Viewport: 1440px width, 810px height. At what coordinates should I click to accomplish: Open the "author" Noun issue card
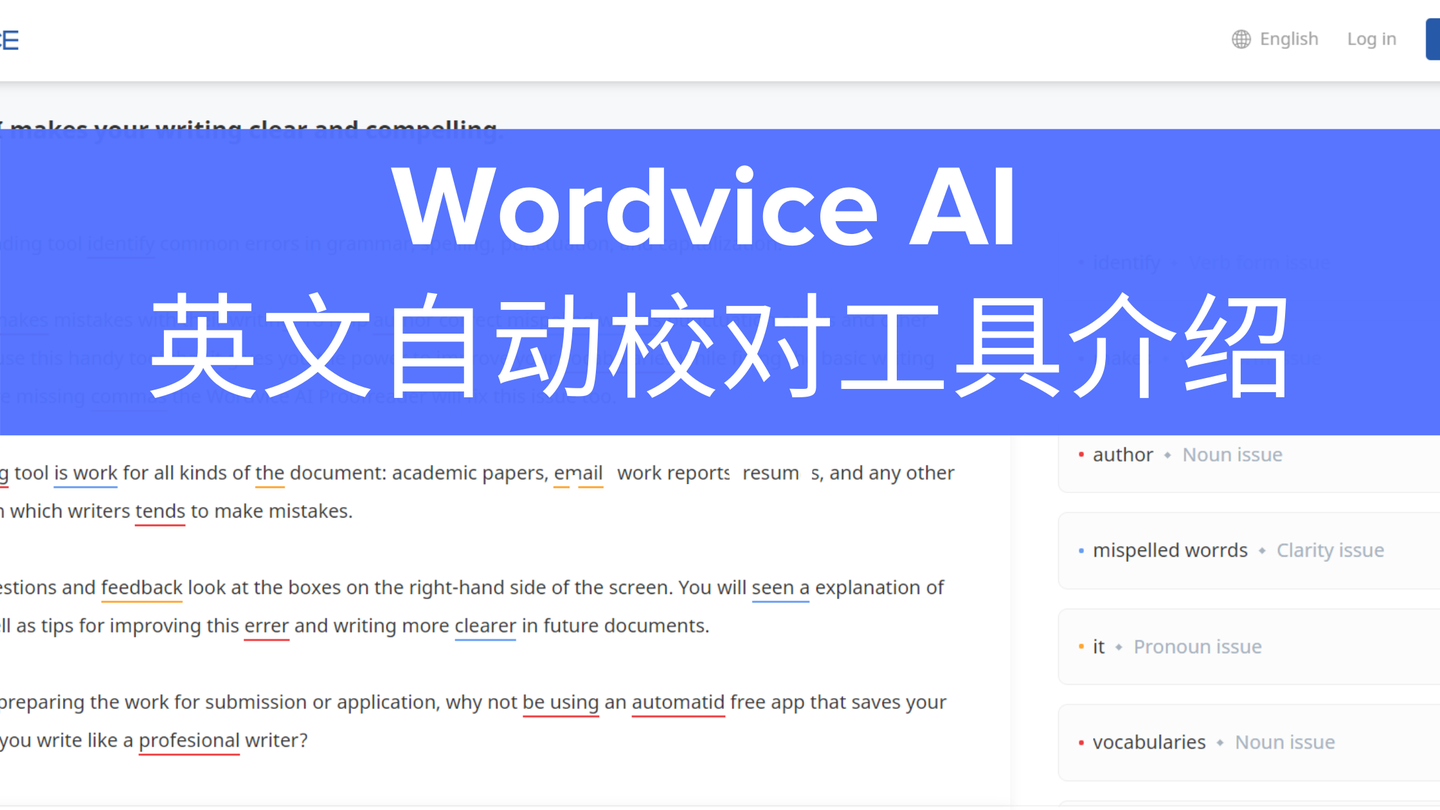(1249, 455)
